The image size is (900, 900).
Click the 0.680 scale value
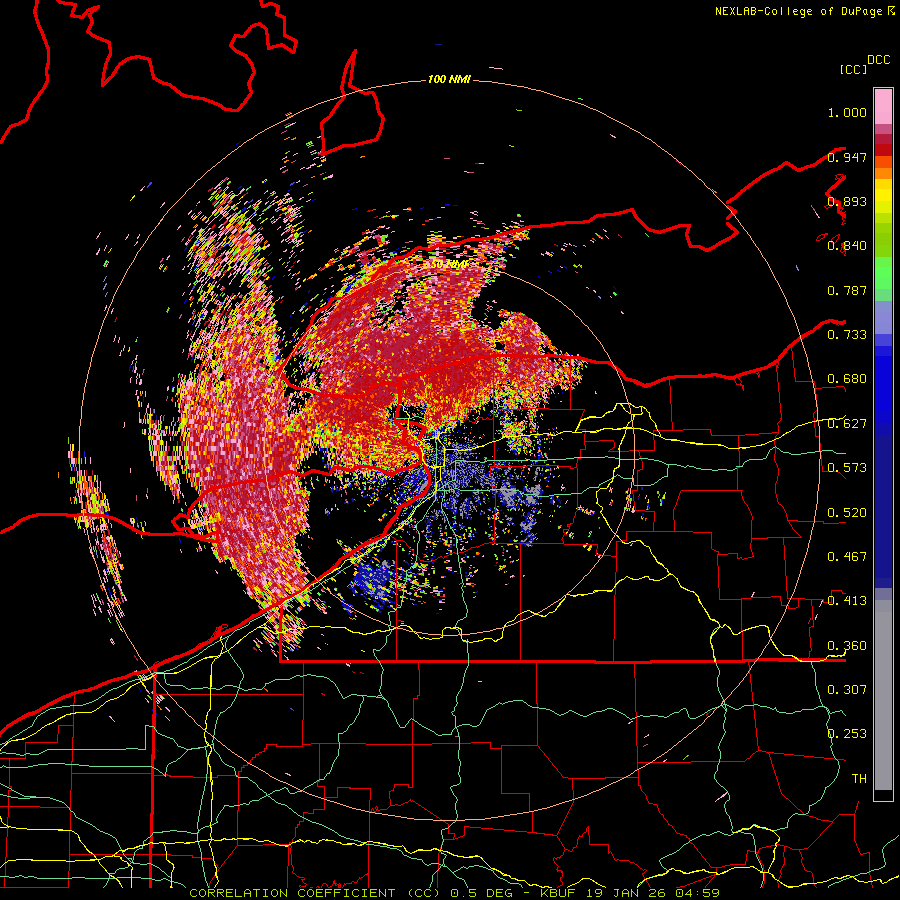847,379
